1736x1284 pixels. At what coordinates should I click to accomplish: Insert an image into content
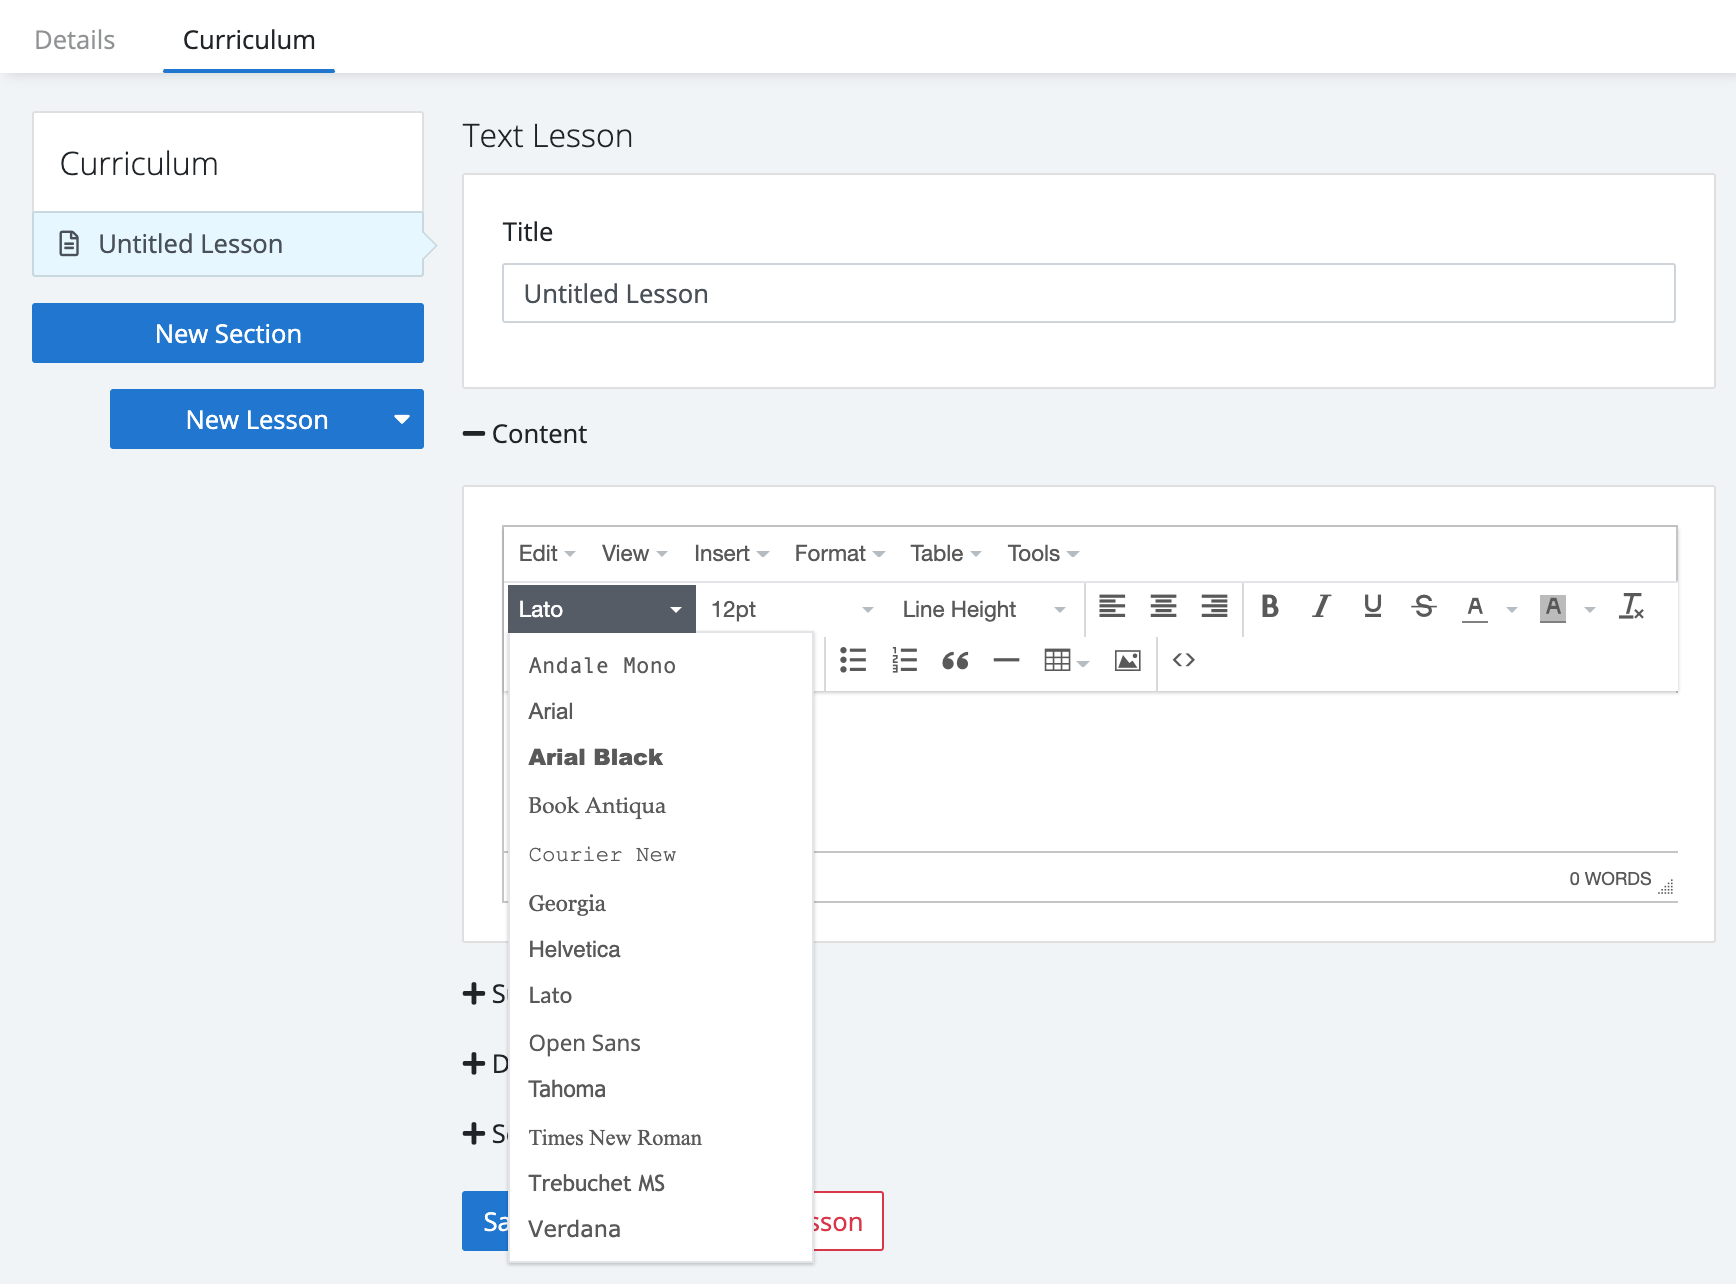coord(1127,661)
